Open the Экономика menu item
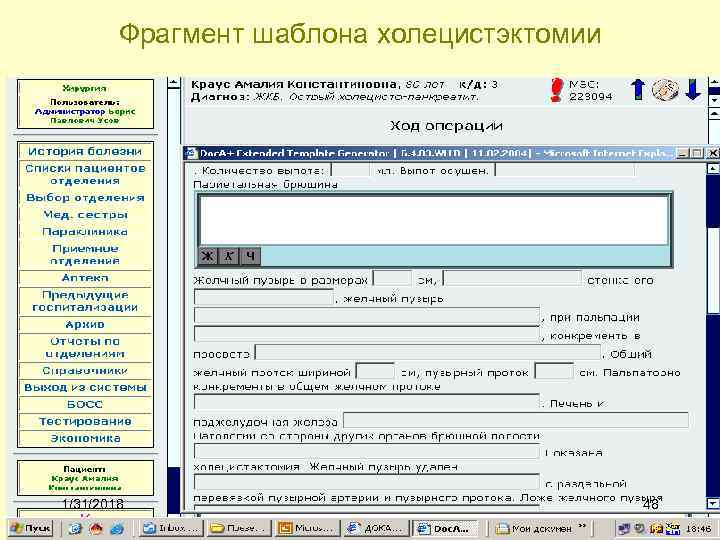720x540 pixels. coord(85,439)
